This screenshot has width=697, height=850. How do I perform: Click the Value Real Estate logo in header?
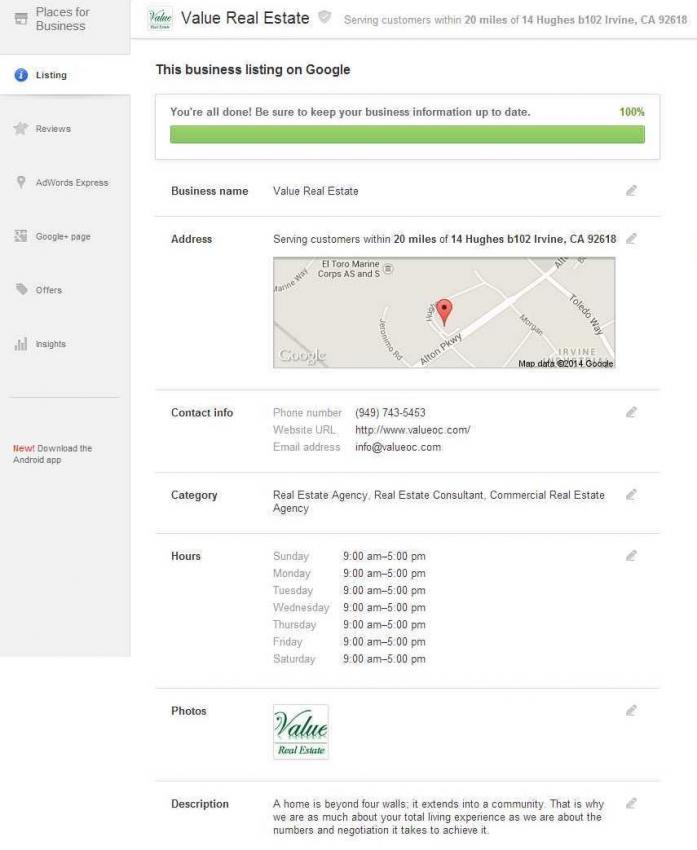(160, 18)
